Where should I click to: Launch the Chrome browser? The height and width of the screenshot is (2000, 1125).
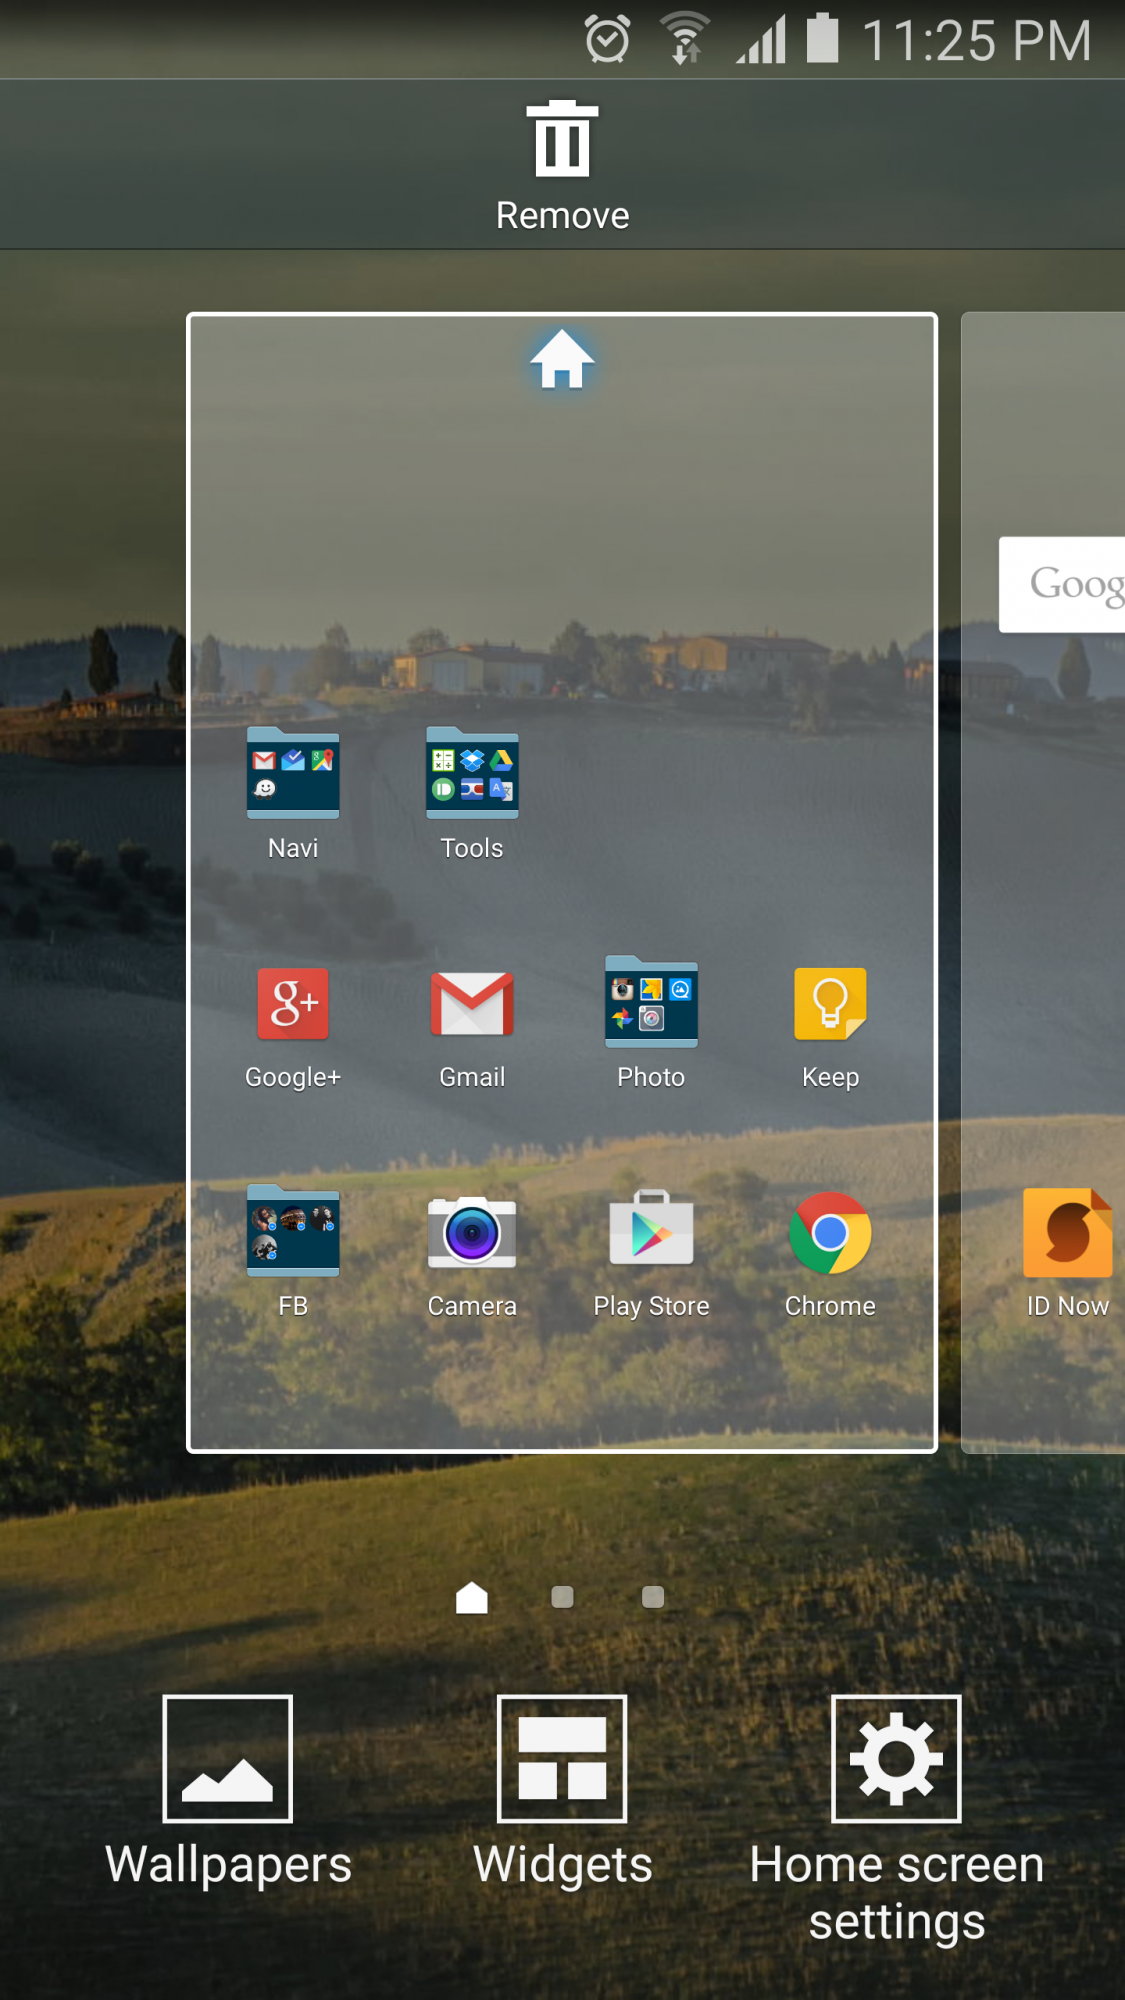coord(830,1252)
